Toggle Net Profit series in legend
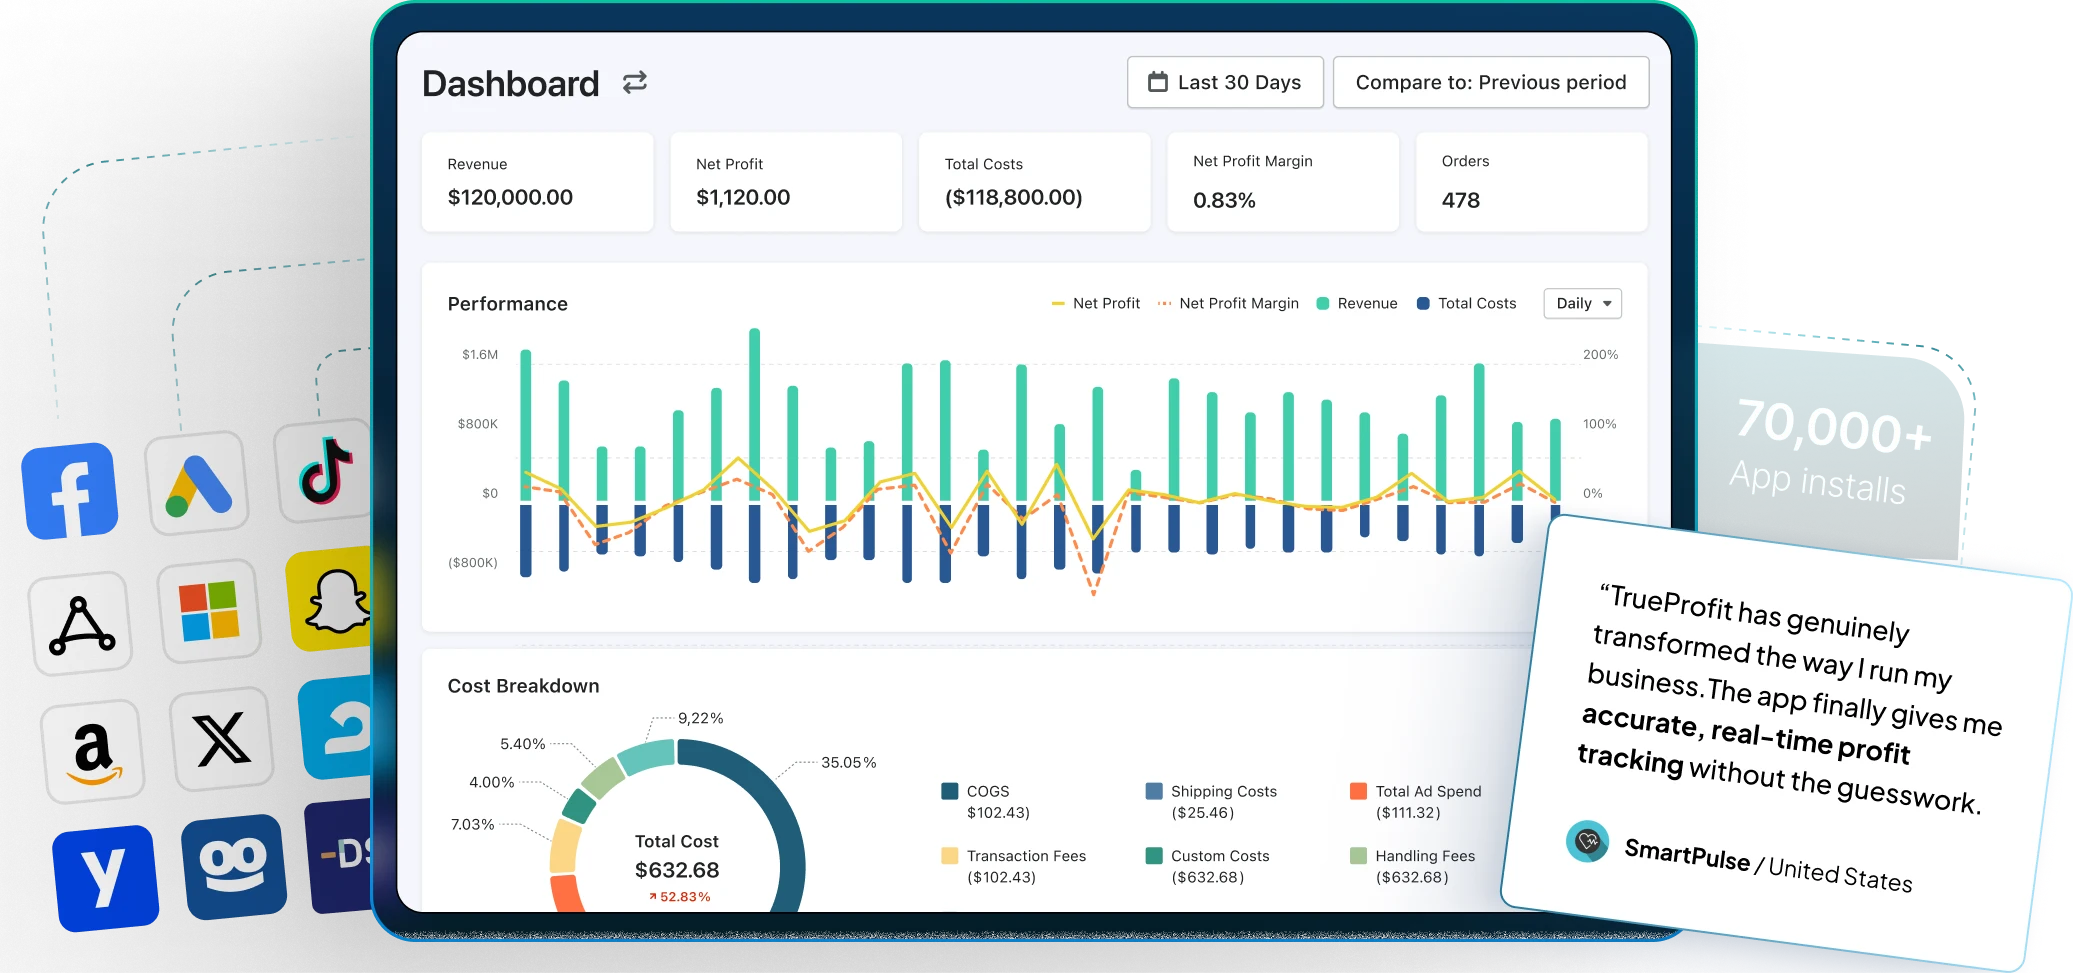The image size is (2073, 973). (1096, 303)
